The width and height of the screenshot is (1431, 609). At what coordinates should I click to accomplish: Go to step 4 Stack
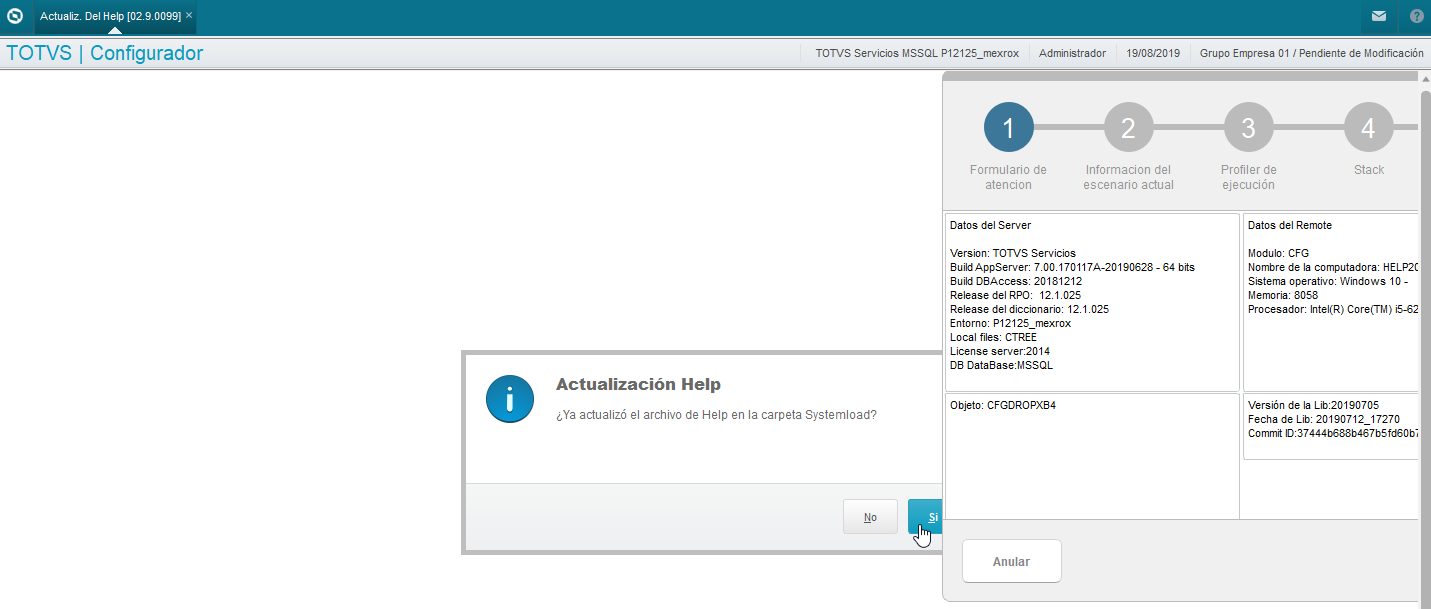1368,128
